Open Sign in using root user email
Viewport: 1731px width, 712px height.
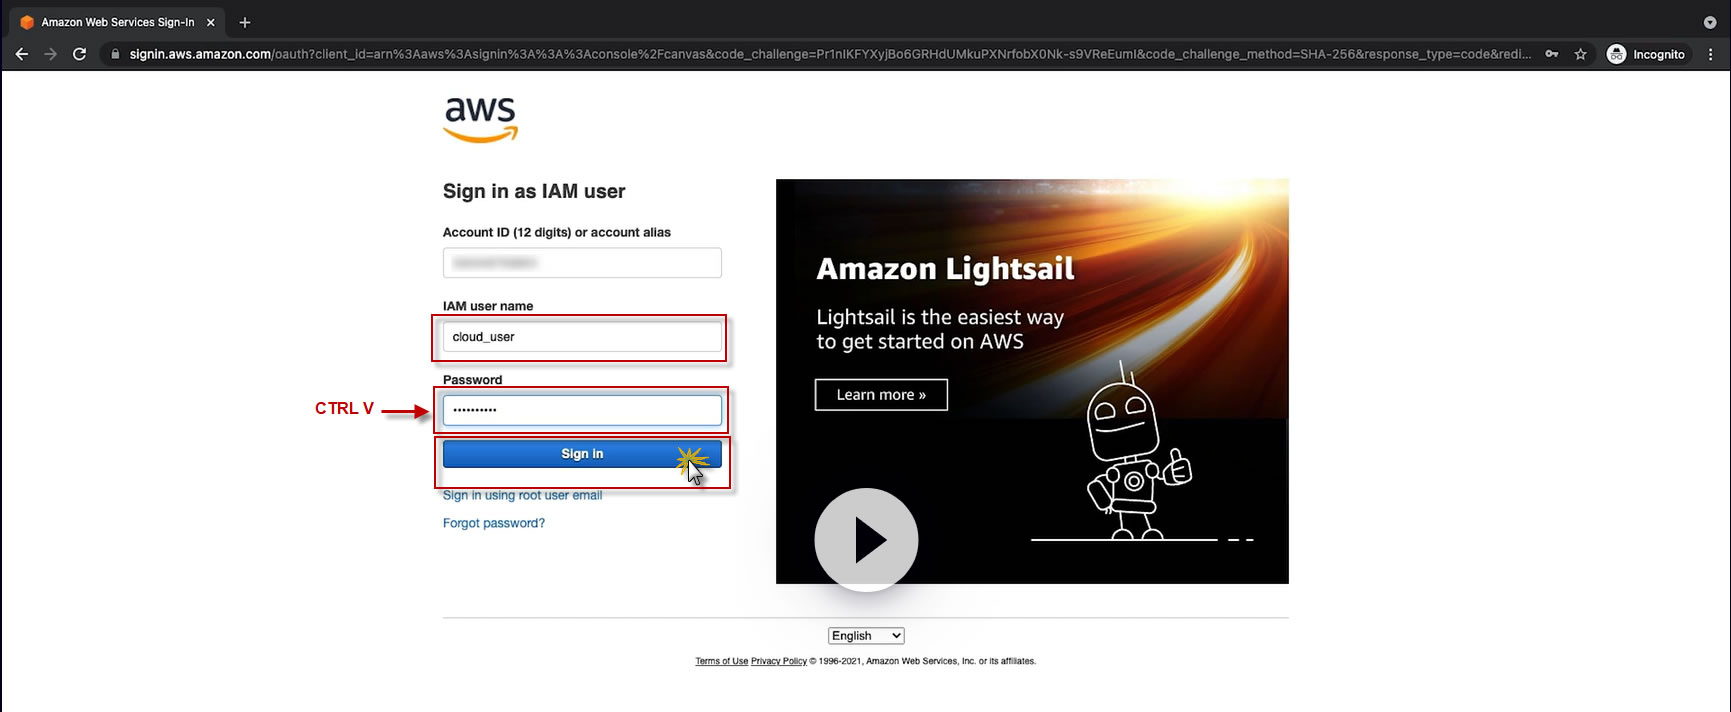pos(522,495)
